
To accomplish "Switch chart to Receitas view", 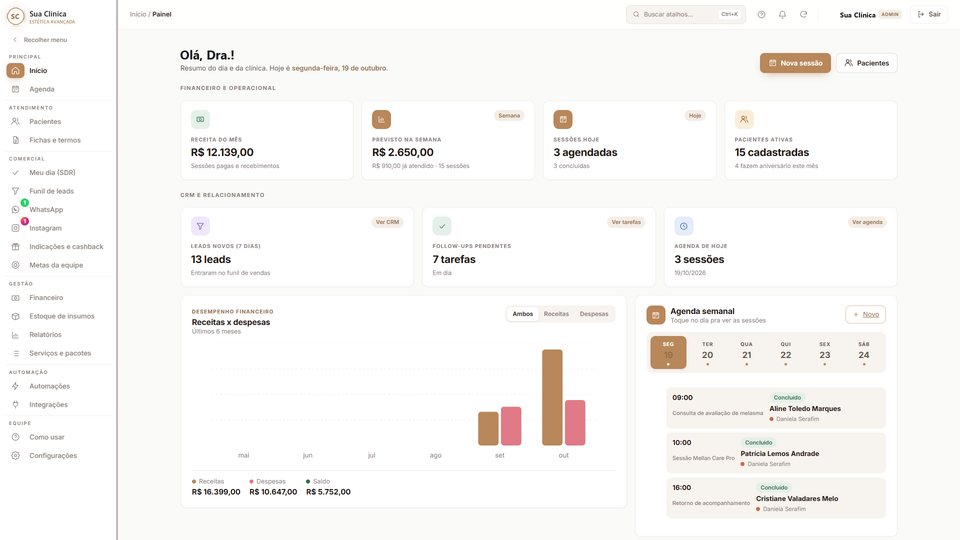I will coord(557,314).
